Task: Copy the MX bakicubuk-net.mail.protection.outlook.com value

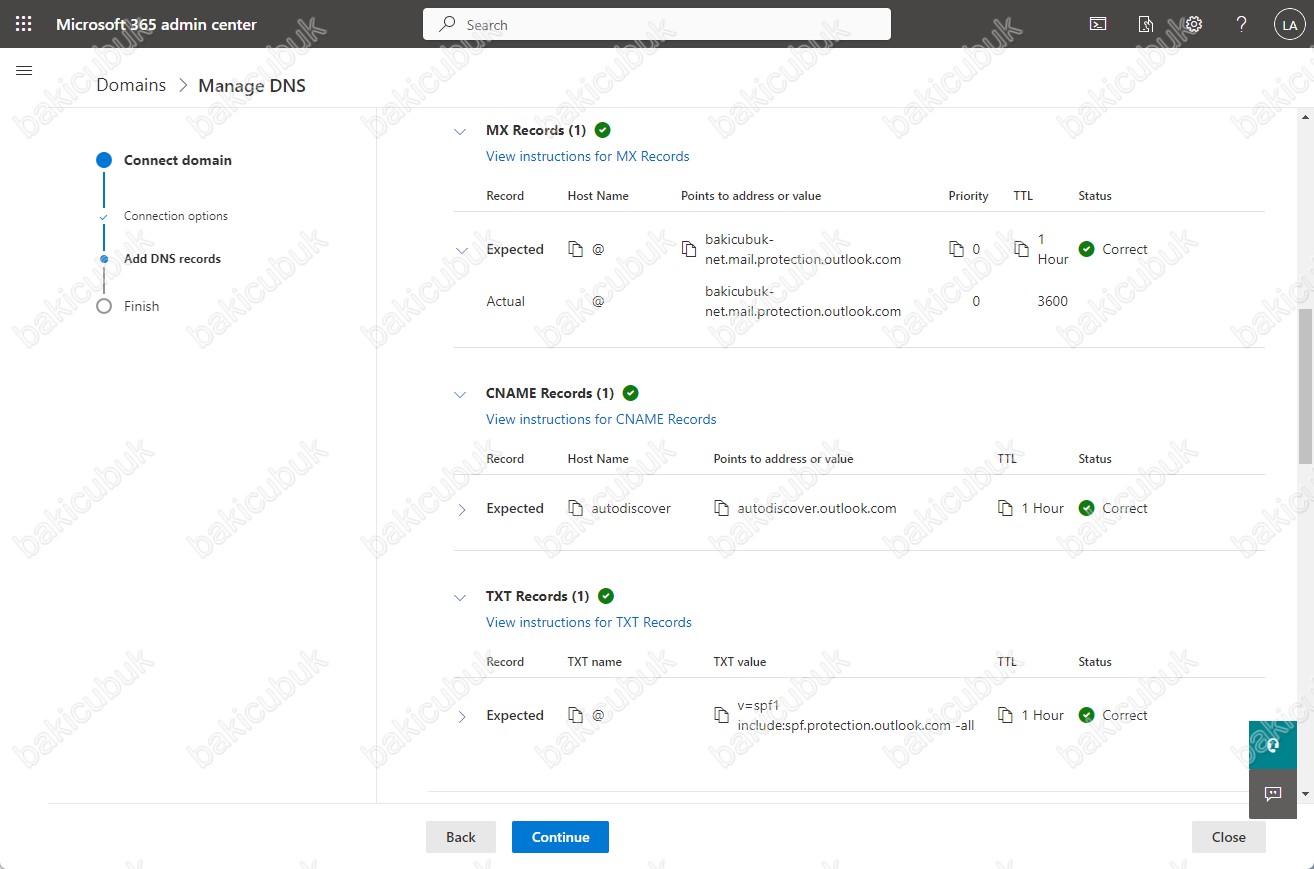Action: point(689,249)
